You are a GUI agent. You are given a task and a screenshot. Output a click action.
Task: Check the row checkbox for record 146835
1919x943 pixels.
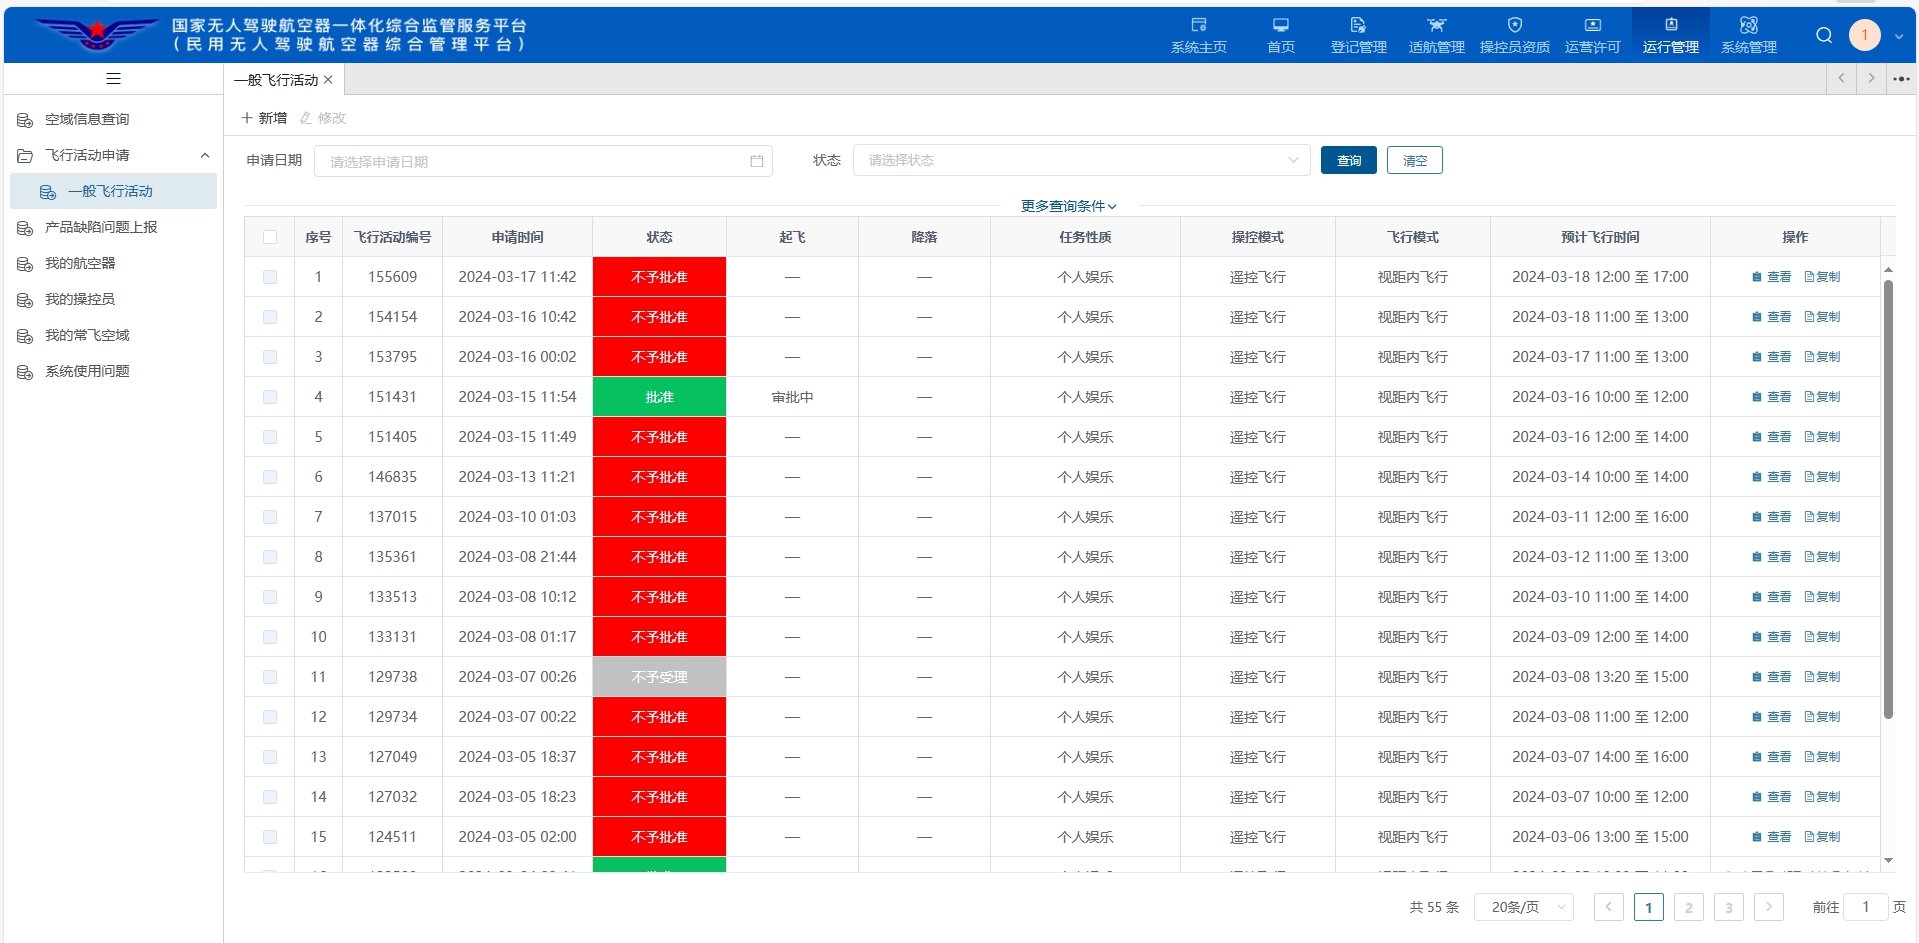click(x=270, y=477)
